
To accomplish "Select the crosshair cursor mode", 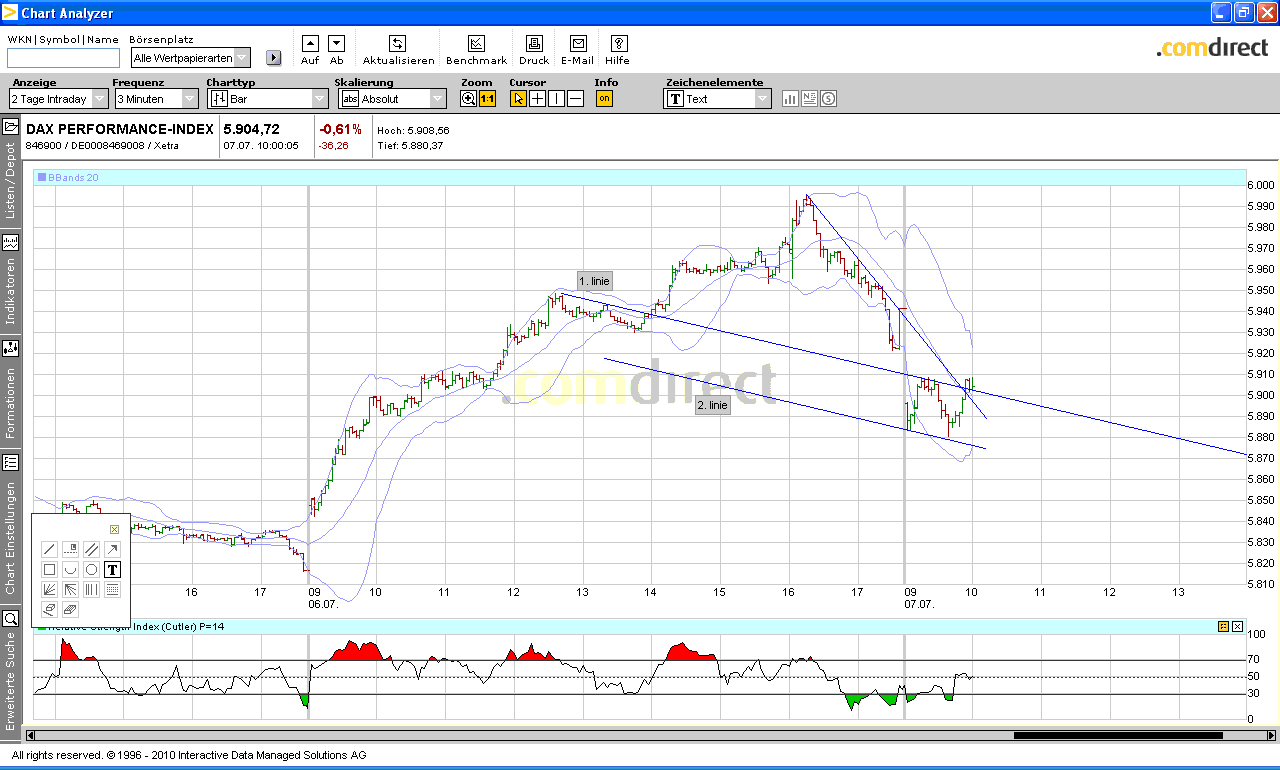I will 537,98.
